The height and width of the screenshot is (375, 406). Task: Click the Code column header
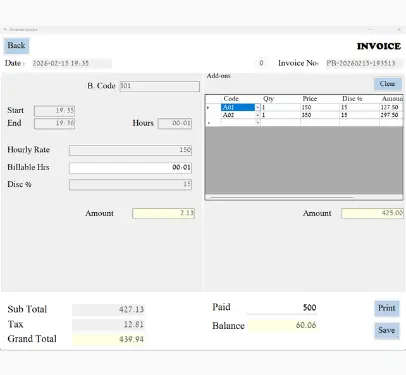click(241, 99)
